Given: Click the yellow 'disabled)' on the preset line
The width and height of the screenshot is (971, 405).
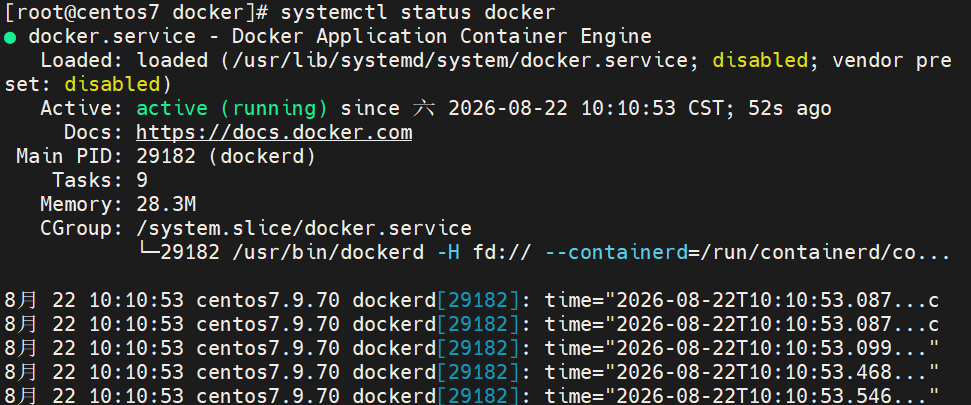Looking at the screenshot, I should point(117,84).
